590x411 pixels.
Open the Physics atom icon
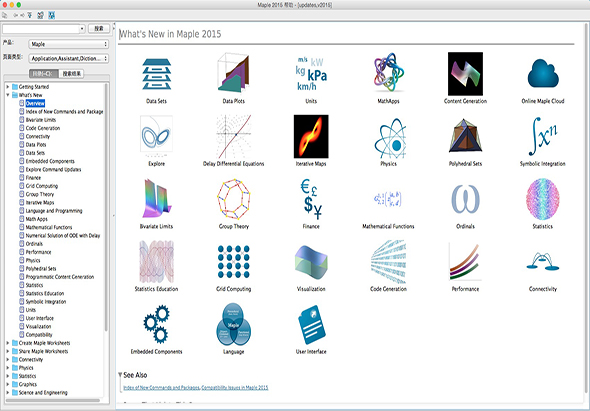coord(390,138)
